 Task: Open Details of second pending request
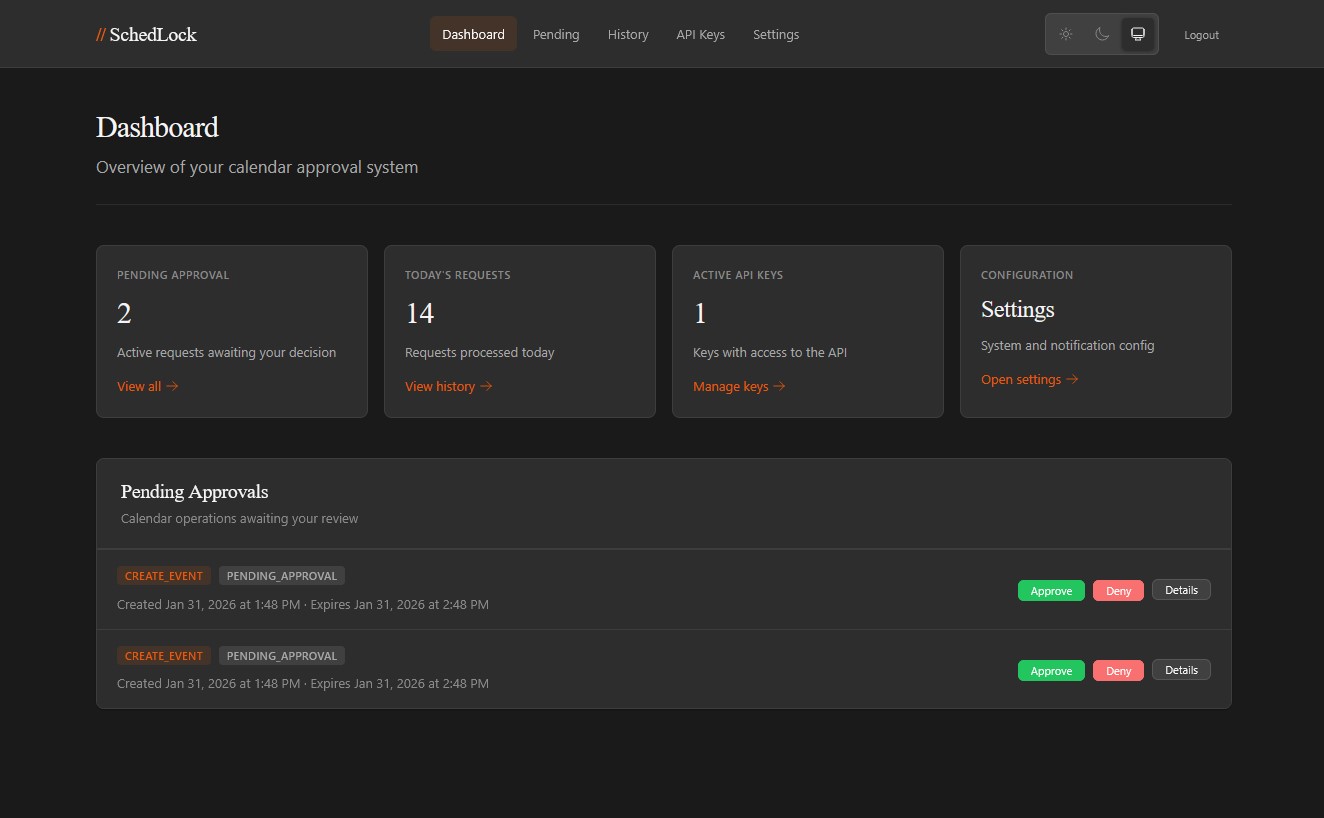point(1181,670)
